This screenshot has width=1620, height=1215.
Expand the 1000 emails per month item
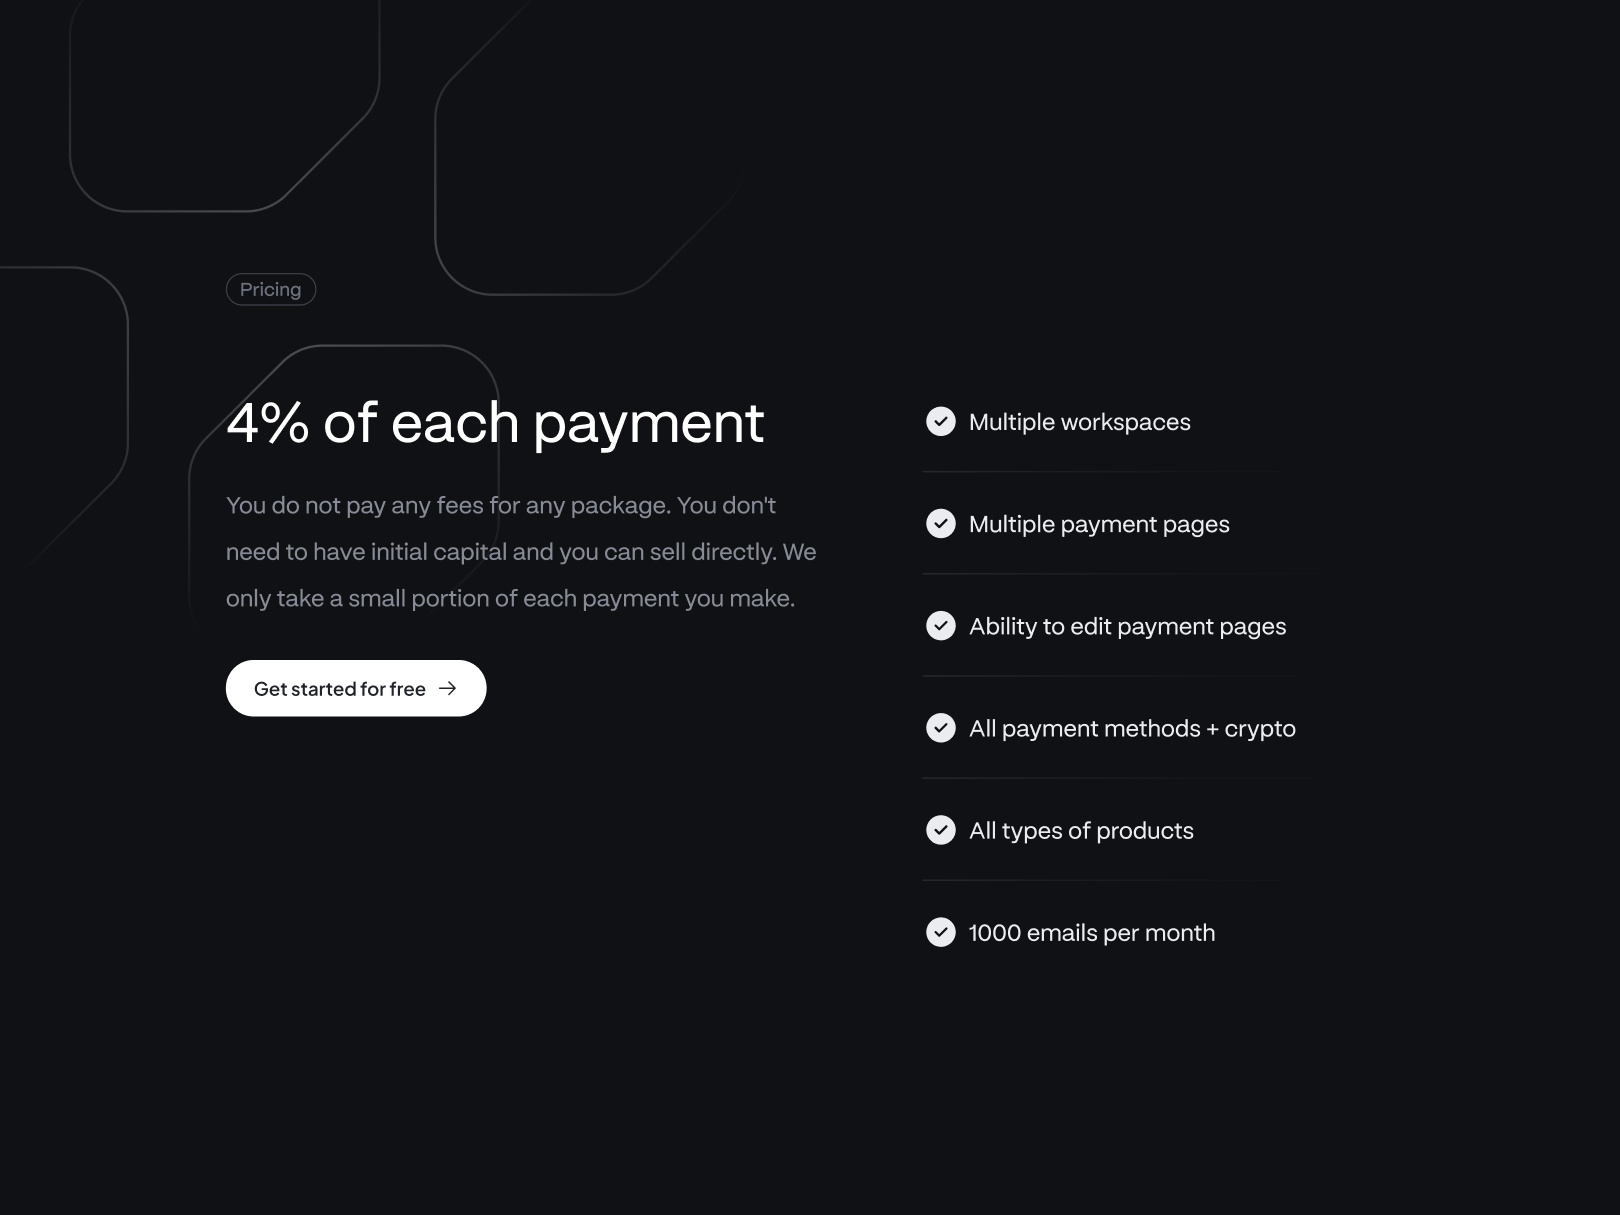click(1091, 932)
